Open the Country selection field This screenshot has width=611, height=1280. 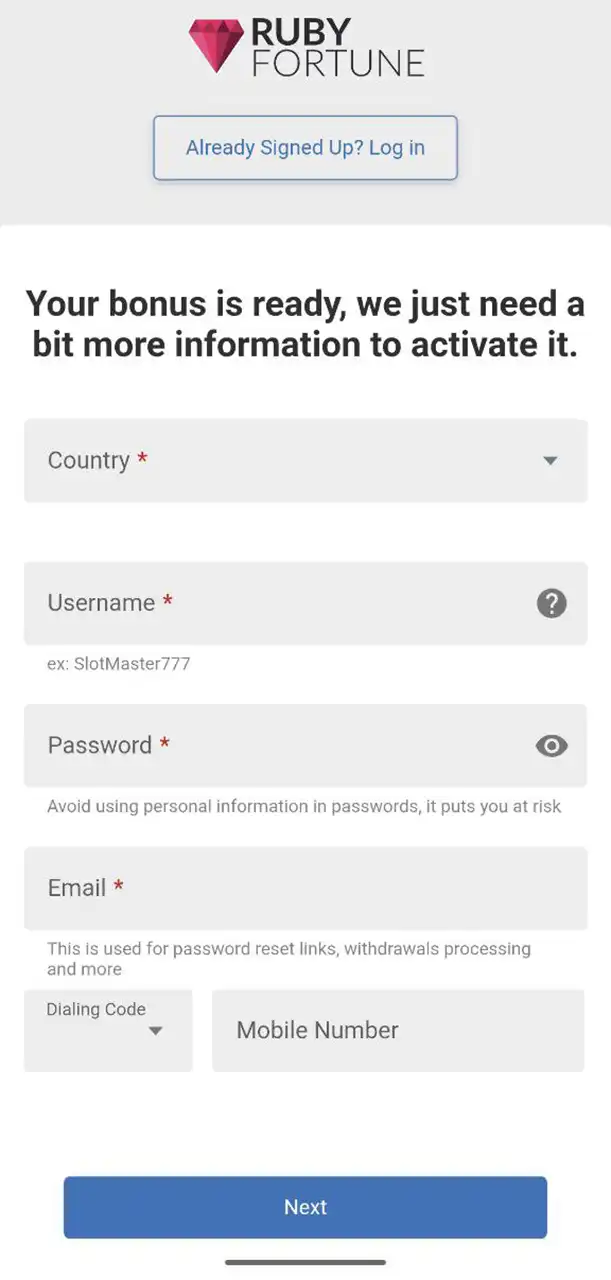(290, 461)
